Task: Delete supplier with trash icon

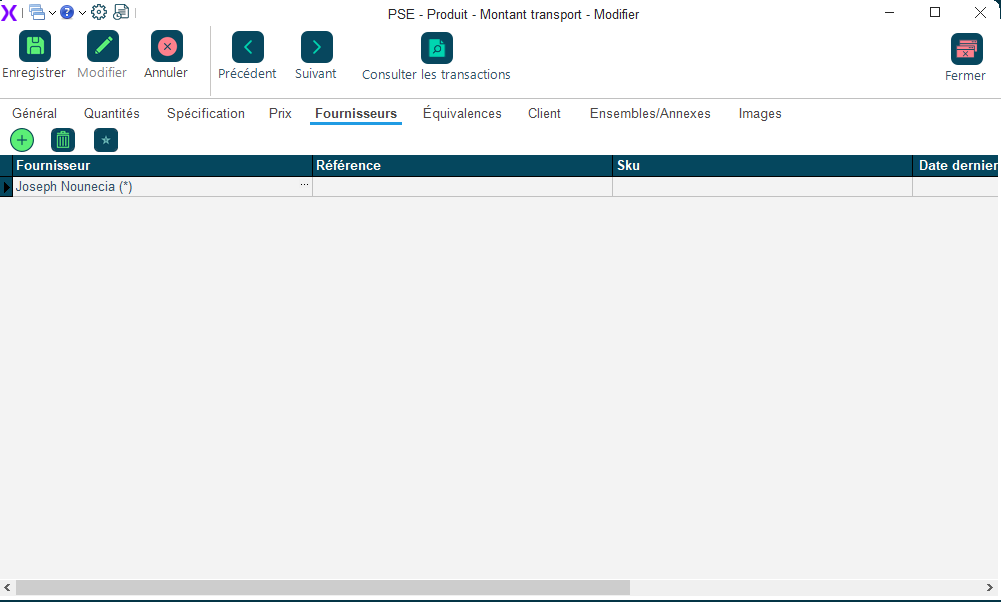Action: (x=63, y=140)
